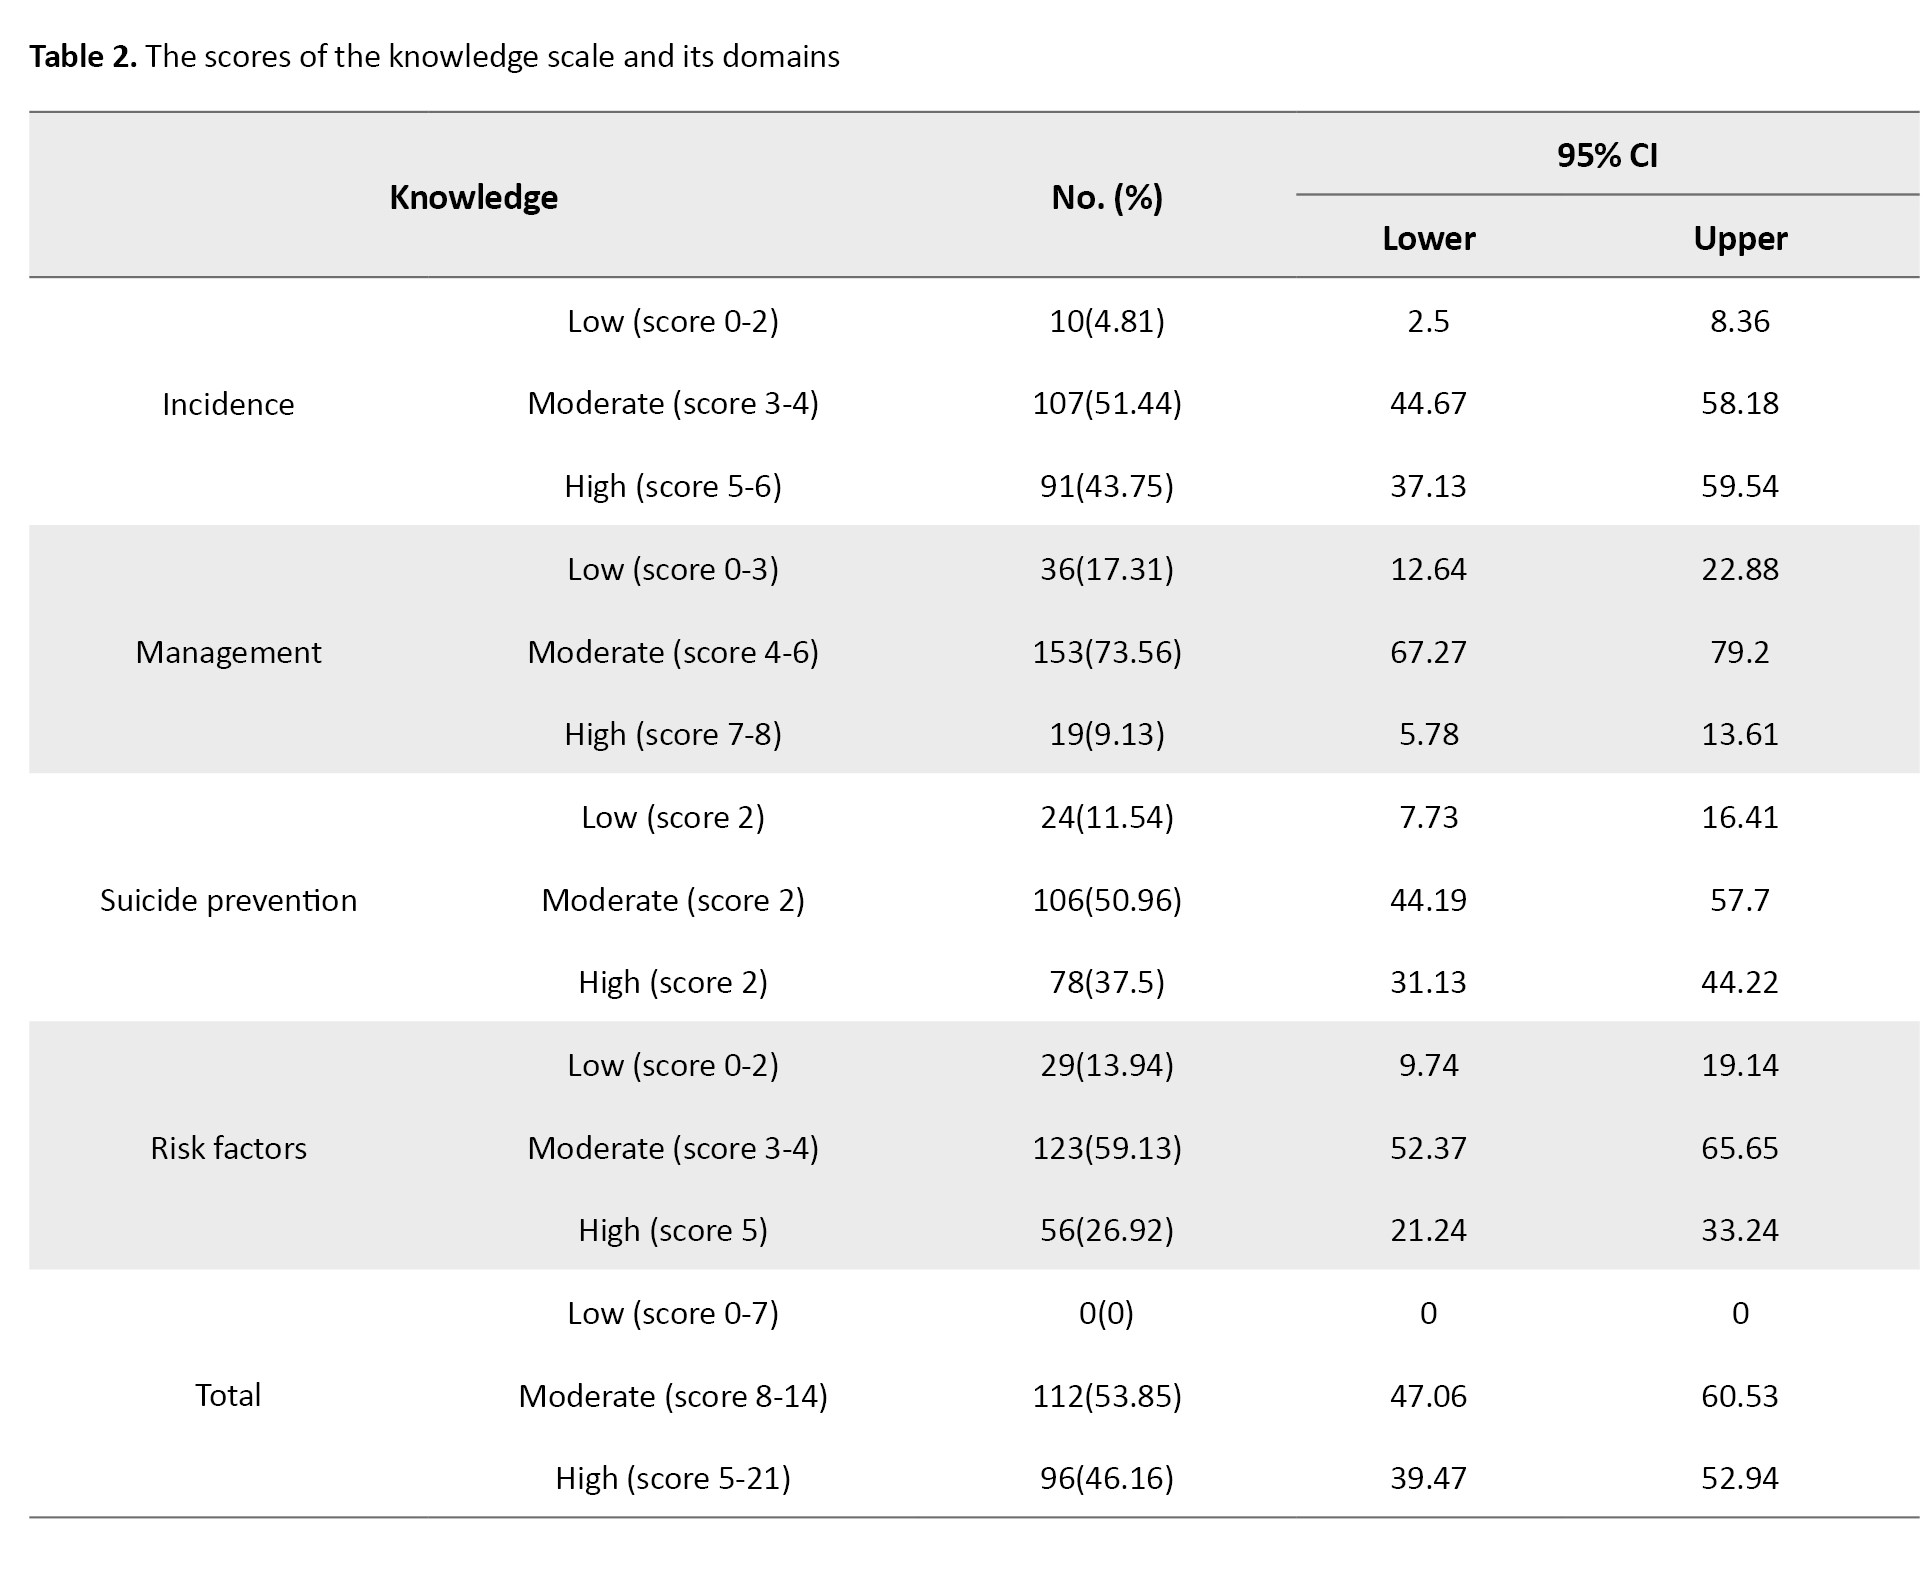
Task: Click the Management domain label
Action: (228, 652)
